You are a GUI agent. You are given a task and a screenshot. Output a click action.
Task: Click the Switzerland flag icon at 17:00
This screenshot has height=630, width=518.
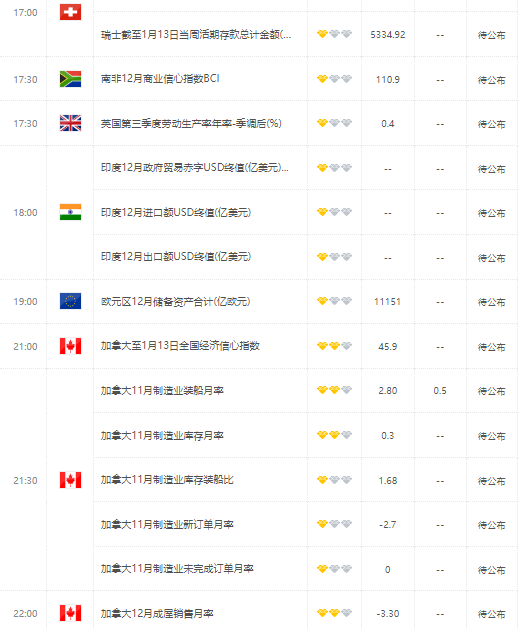pyautogui.click(x=70, y=12)
